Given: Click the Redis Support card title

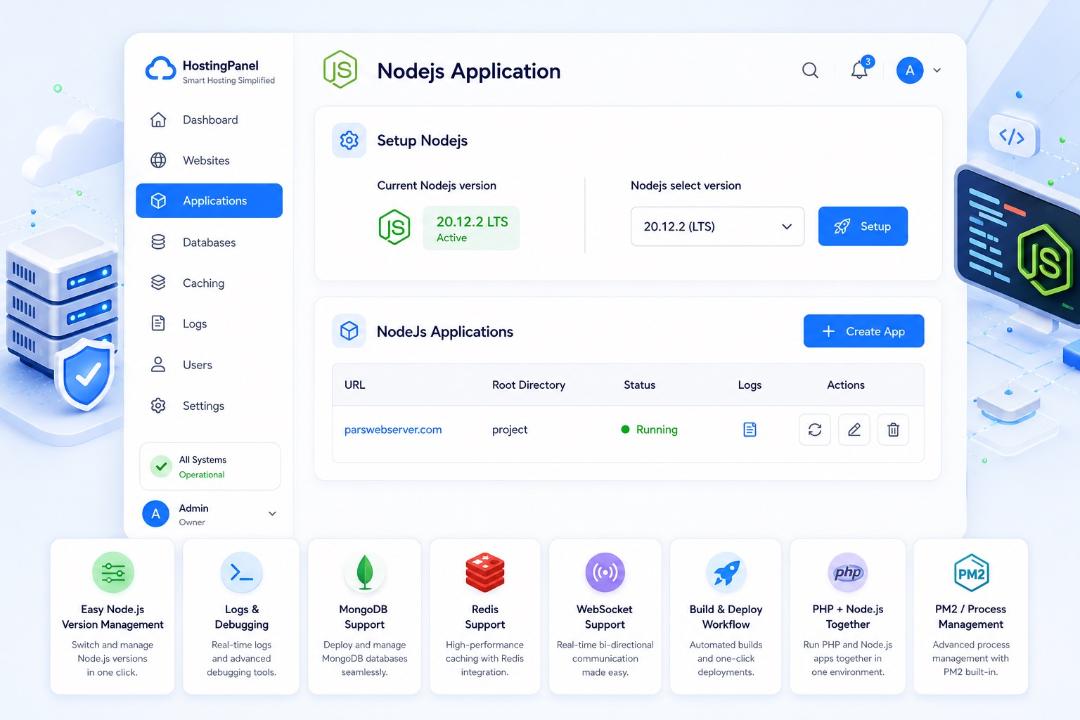Looking at the screenshot, I should tap(485, 617).
